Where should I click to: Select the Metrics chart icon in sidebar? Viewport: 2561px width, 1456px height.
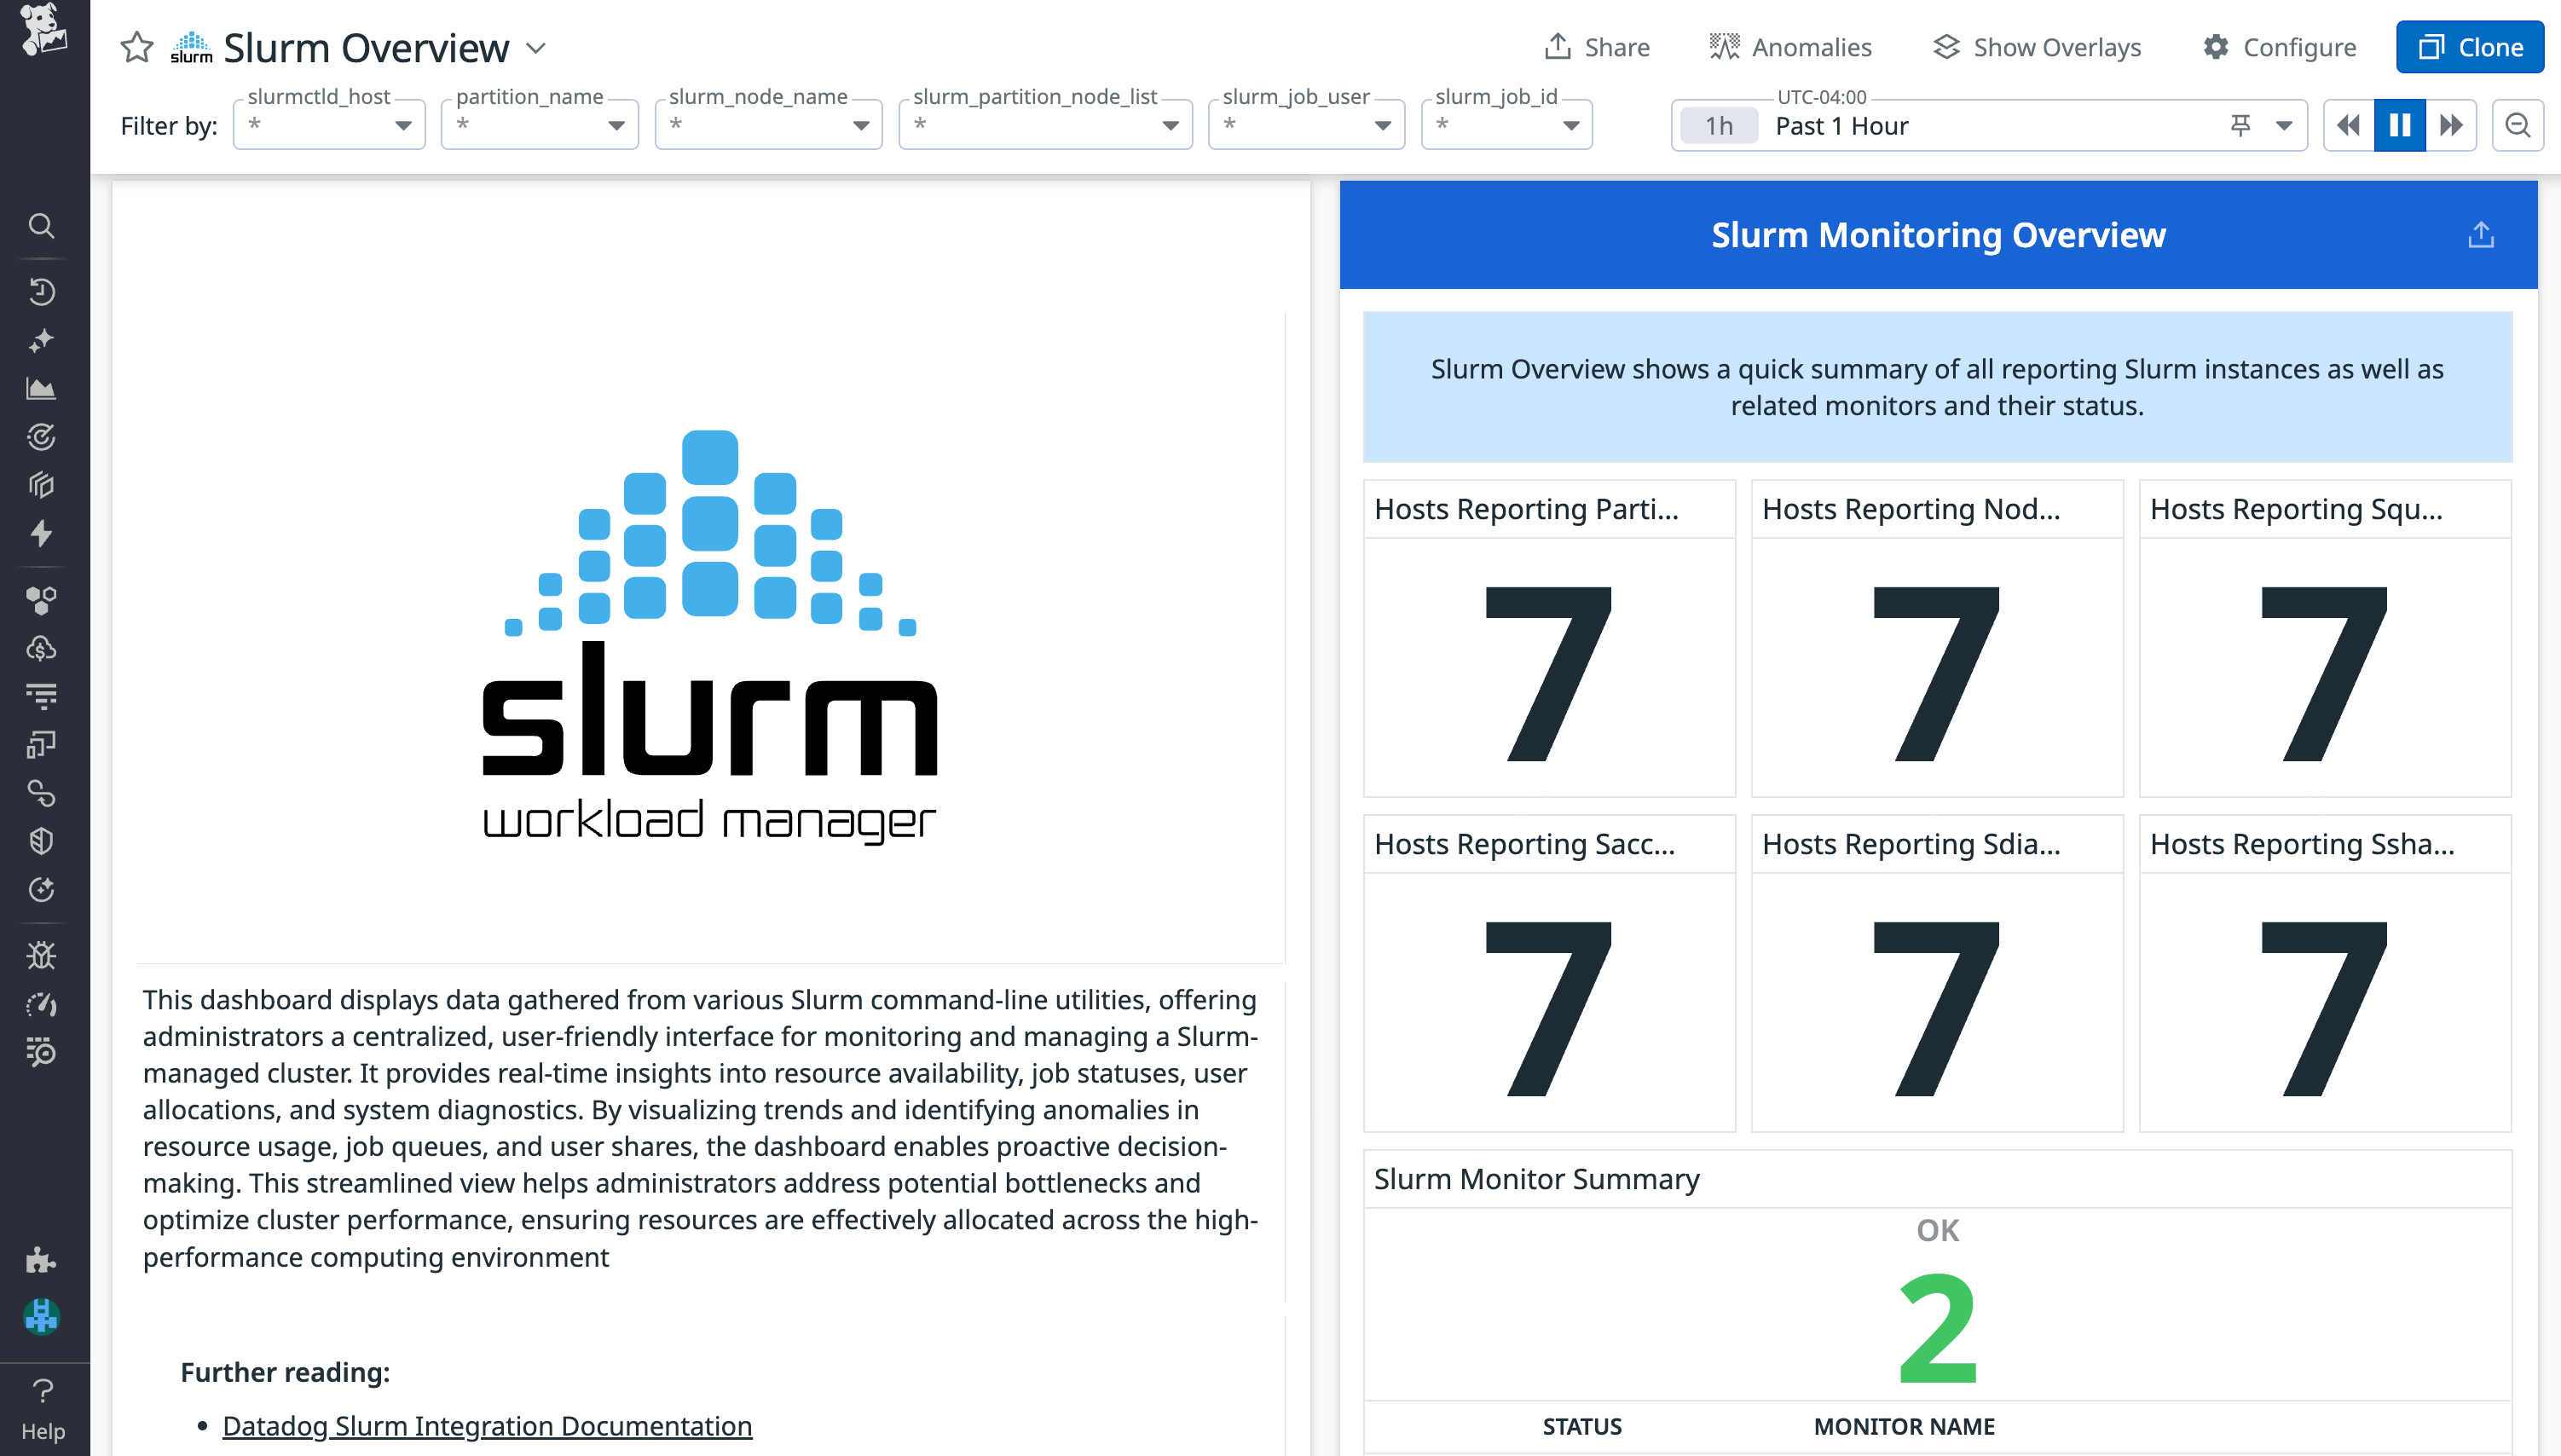(42, 388)
